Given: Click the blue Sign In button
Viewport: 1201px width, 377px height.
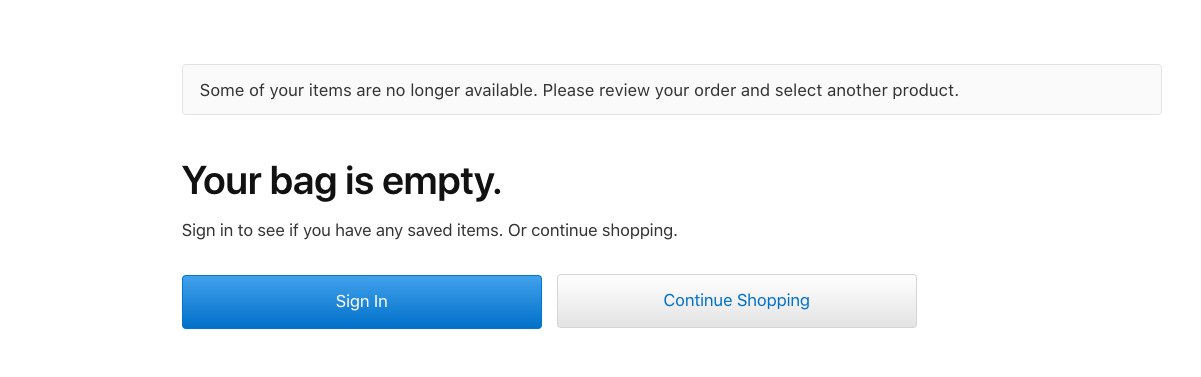Looking at the screenshot, I should tap(361, 301).
